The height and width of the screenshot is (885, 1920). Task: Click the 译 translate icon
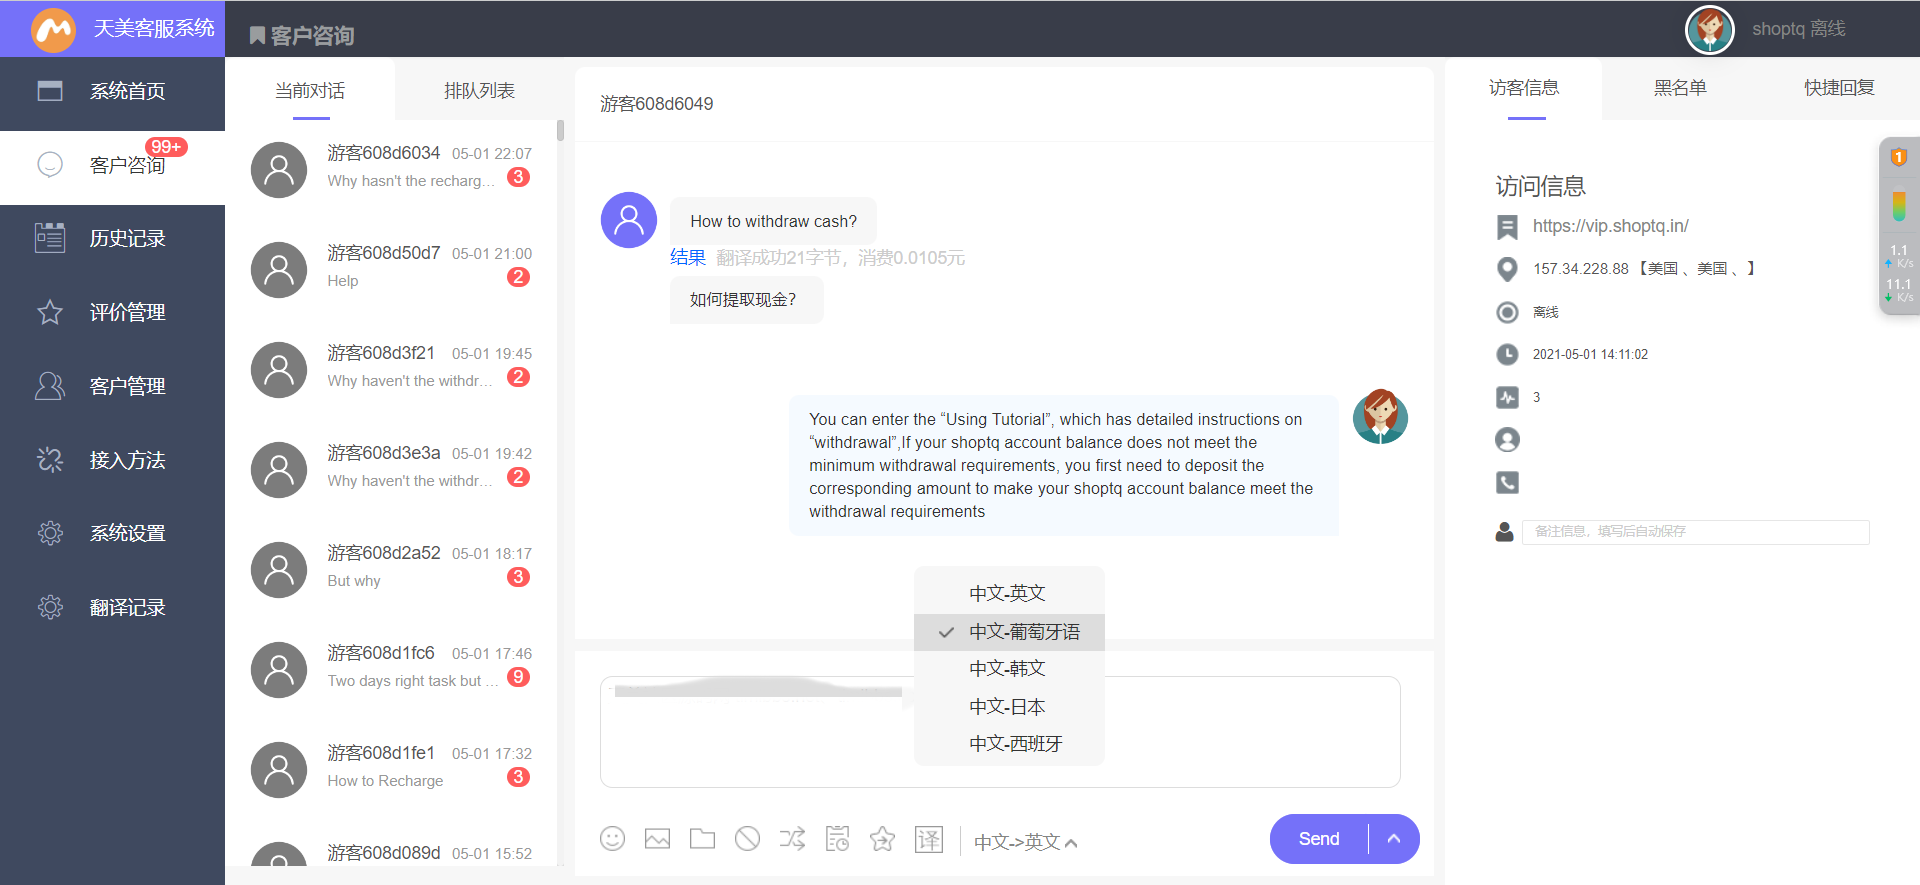pos(929,840)
